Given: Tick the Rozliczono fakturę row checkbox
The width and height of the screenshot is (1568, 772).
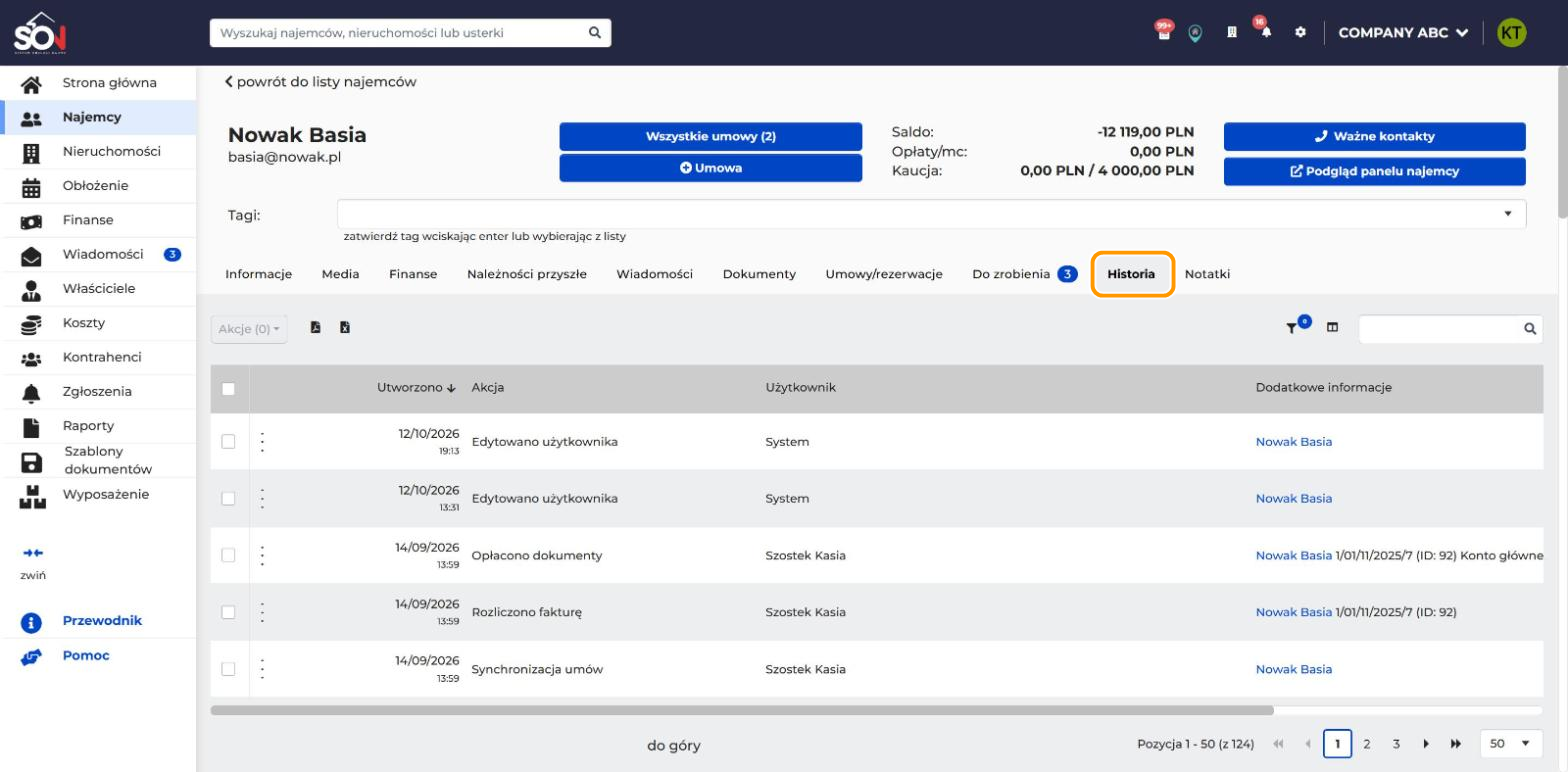Looking at the screenshot, I should 228,612.
